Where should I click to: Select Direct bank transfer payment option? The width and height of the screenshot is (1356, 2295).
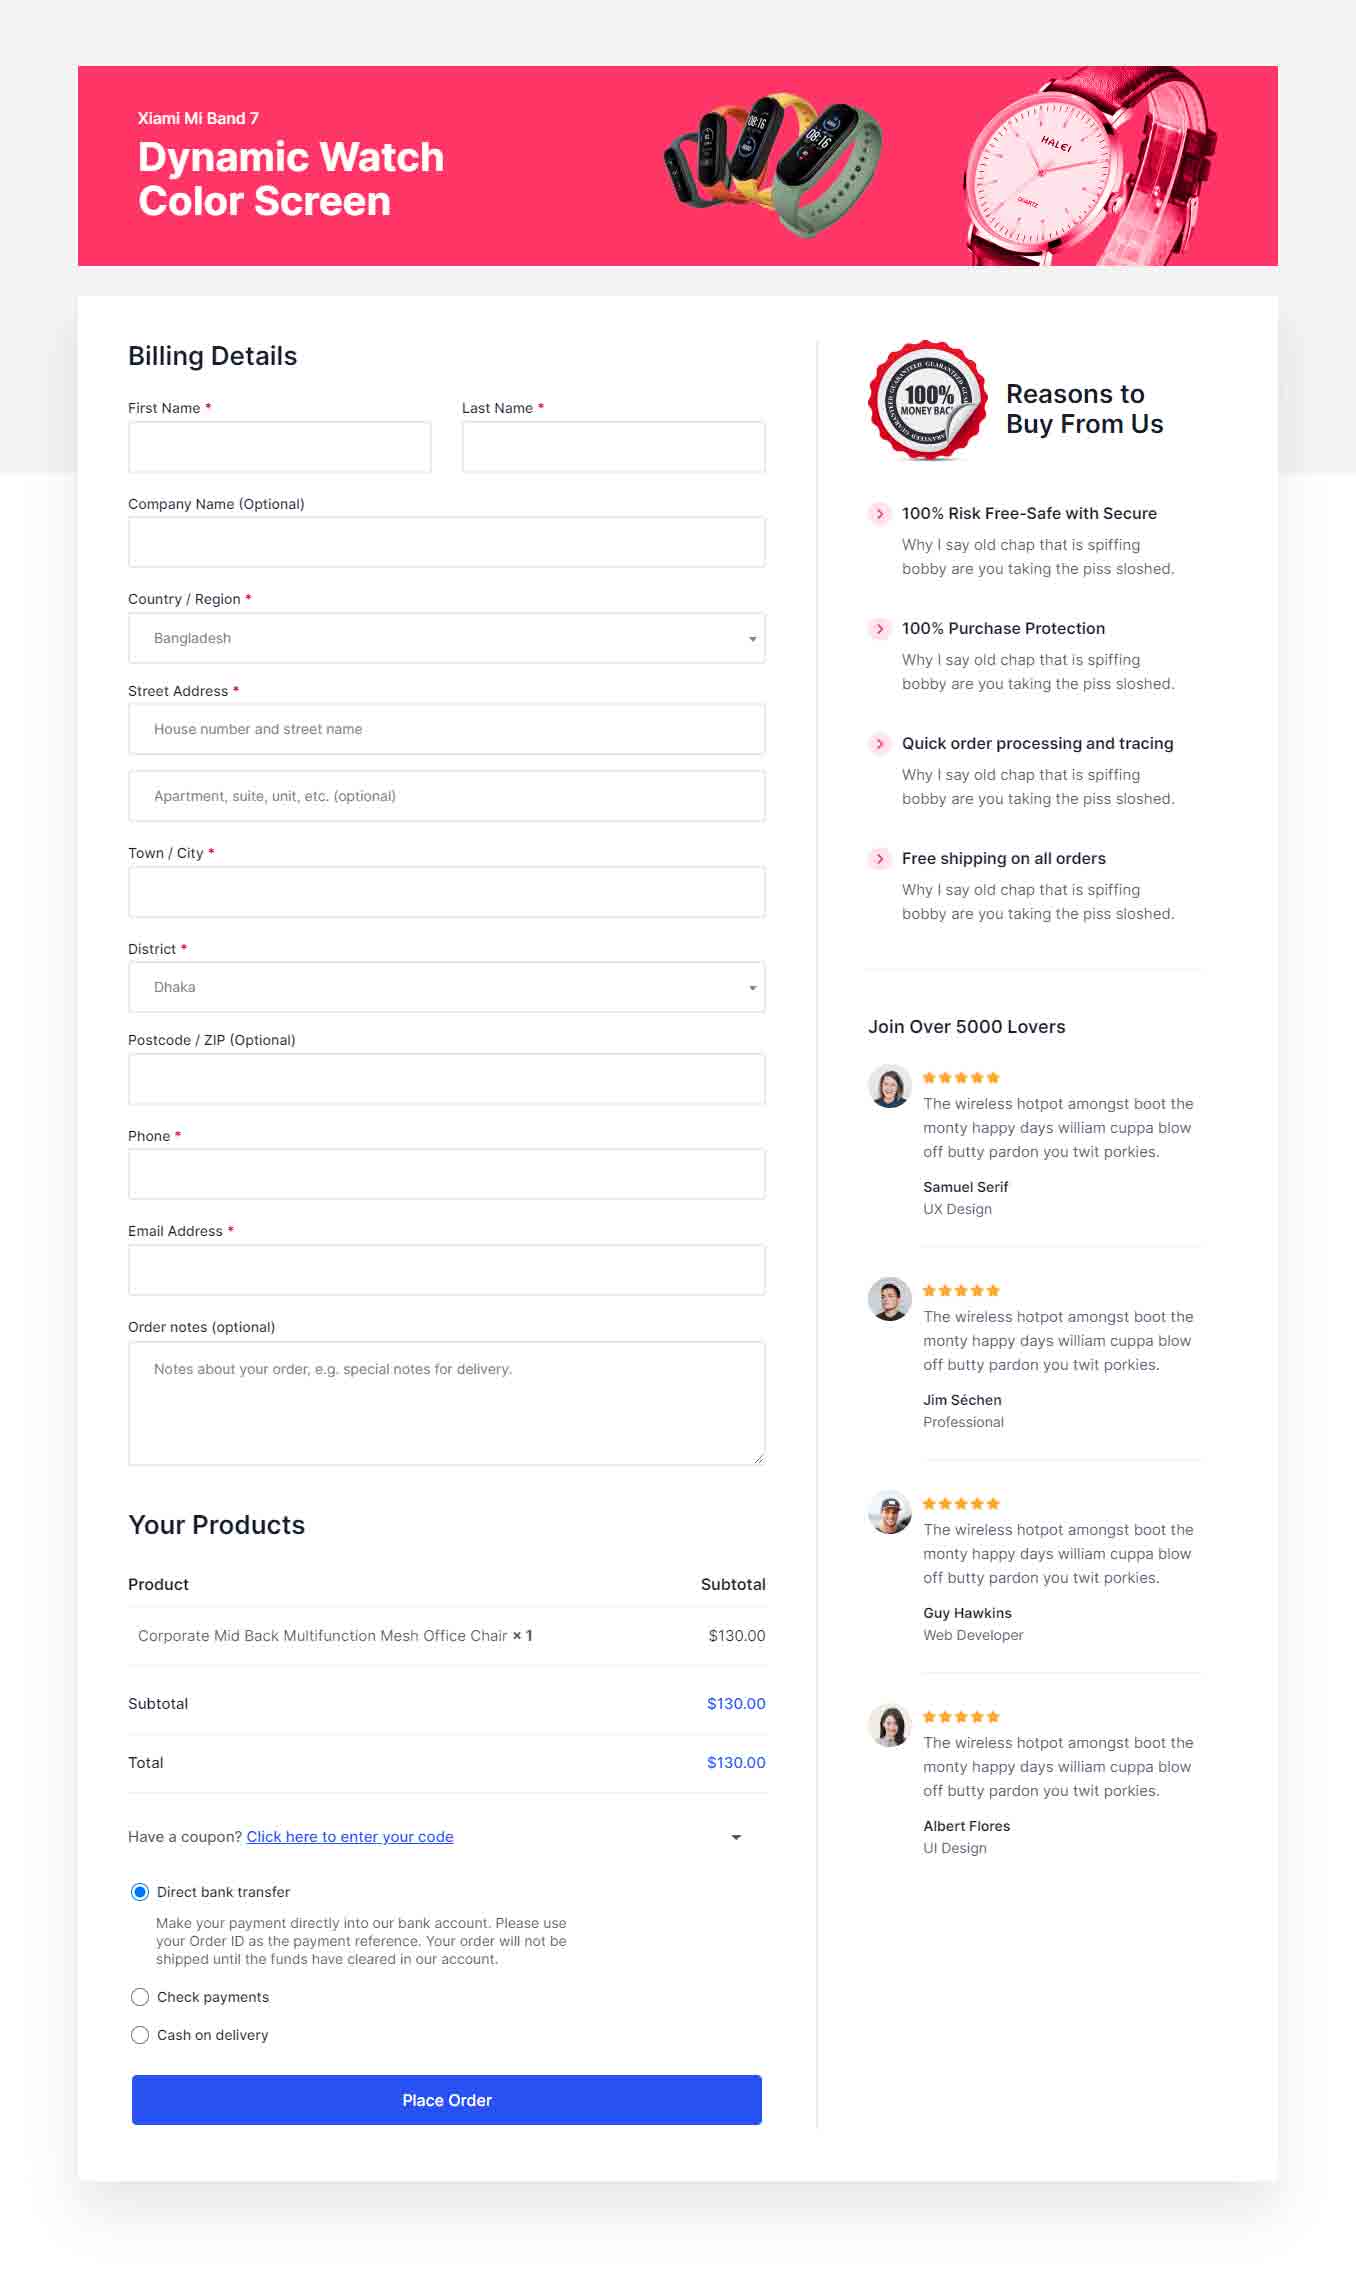140,1892
